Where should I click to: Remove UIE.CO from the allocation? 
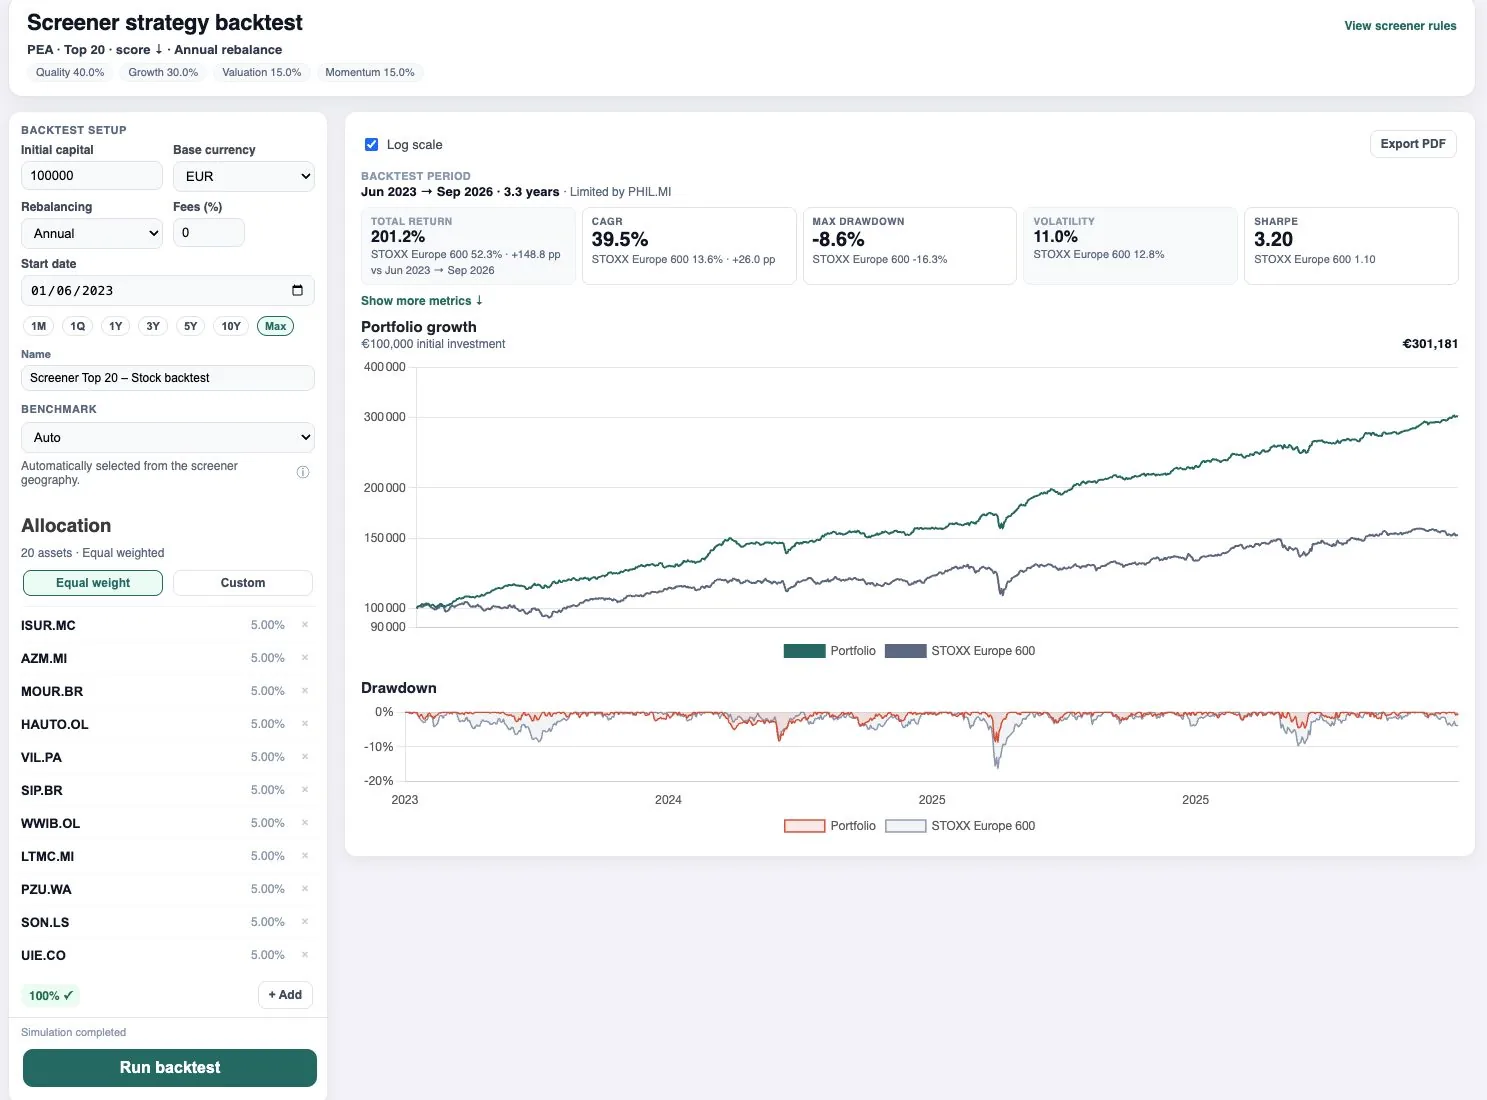point(305,955)
